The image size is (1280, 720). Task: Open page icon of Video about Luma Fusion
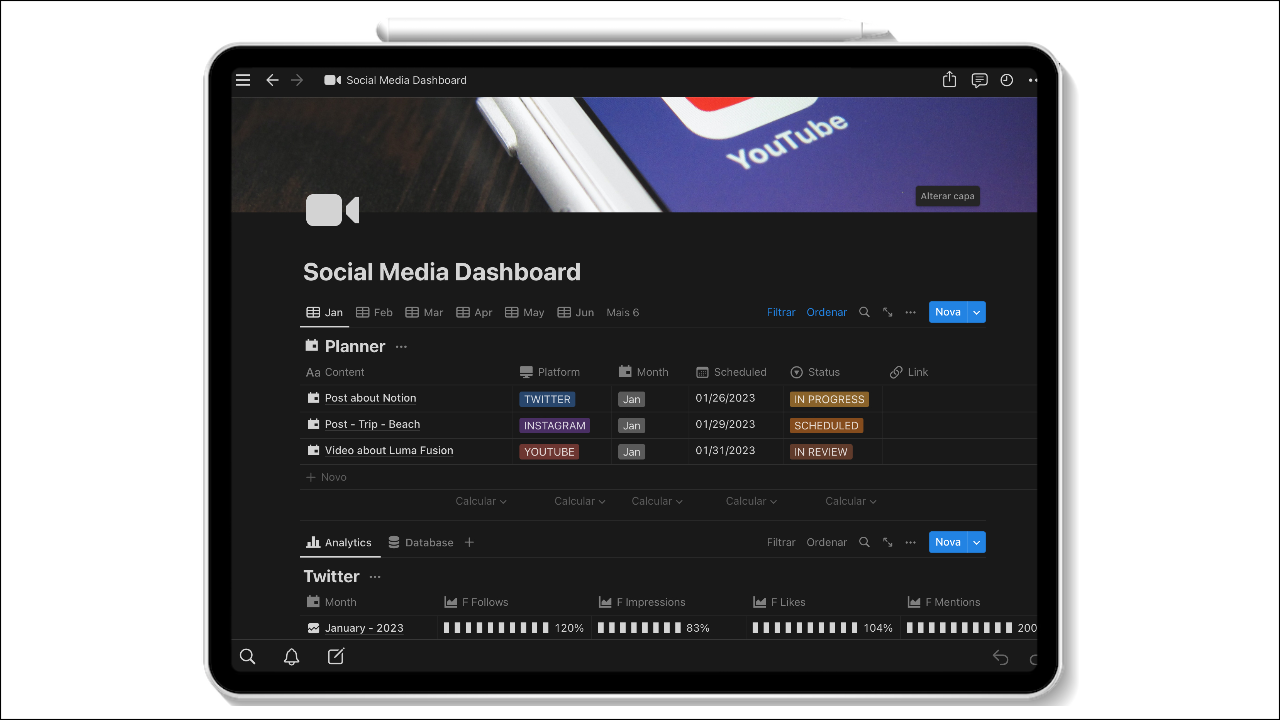(313, 450)
